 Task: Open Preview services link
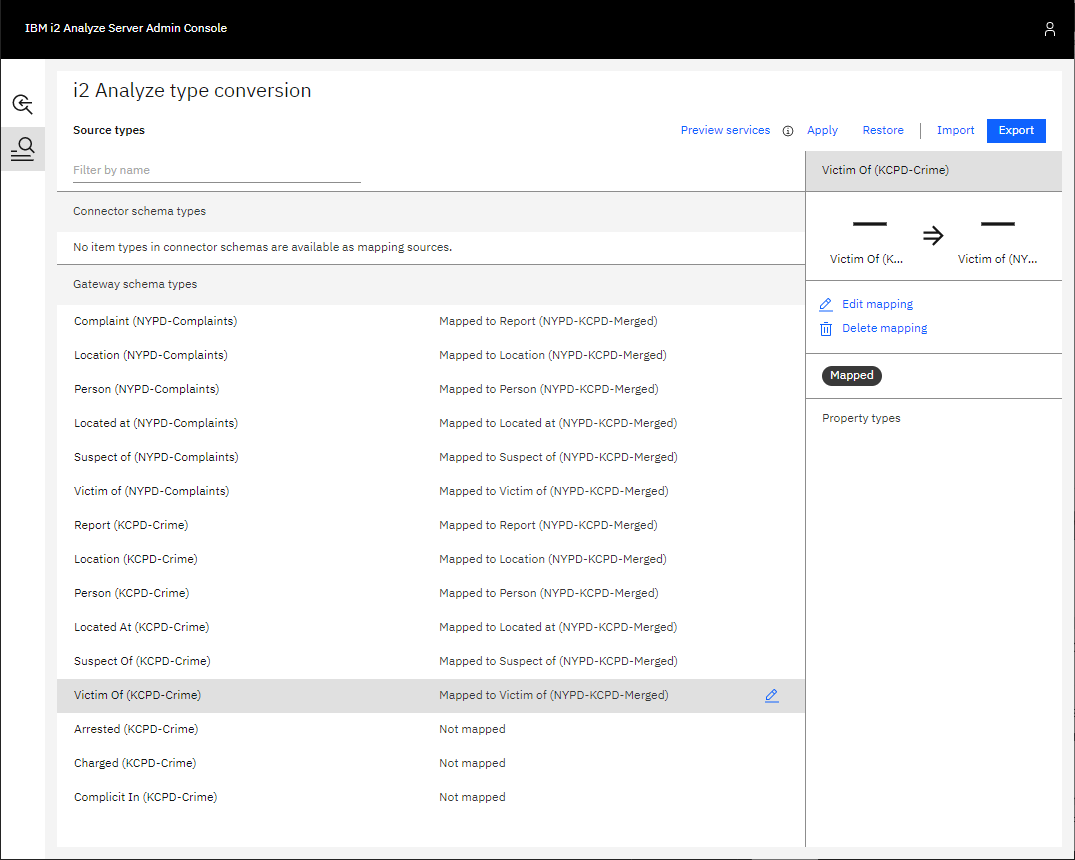(x=725, y=130)
